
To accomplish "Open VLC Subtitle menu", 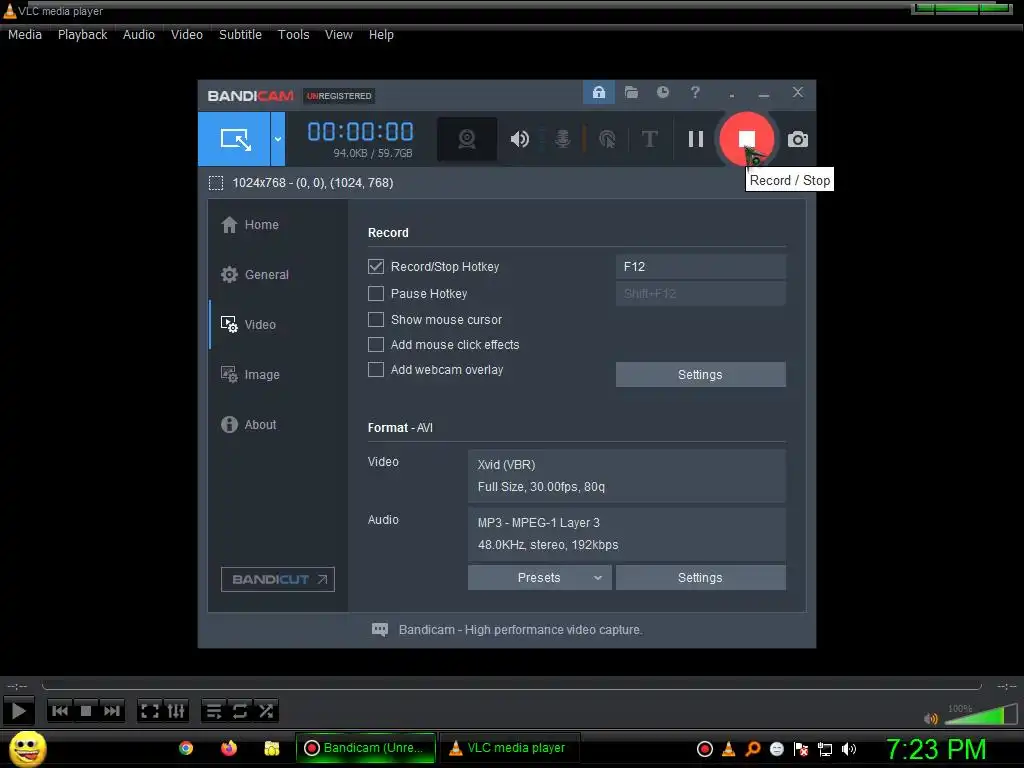I will (240, 35).
